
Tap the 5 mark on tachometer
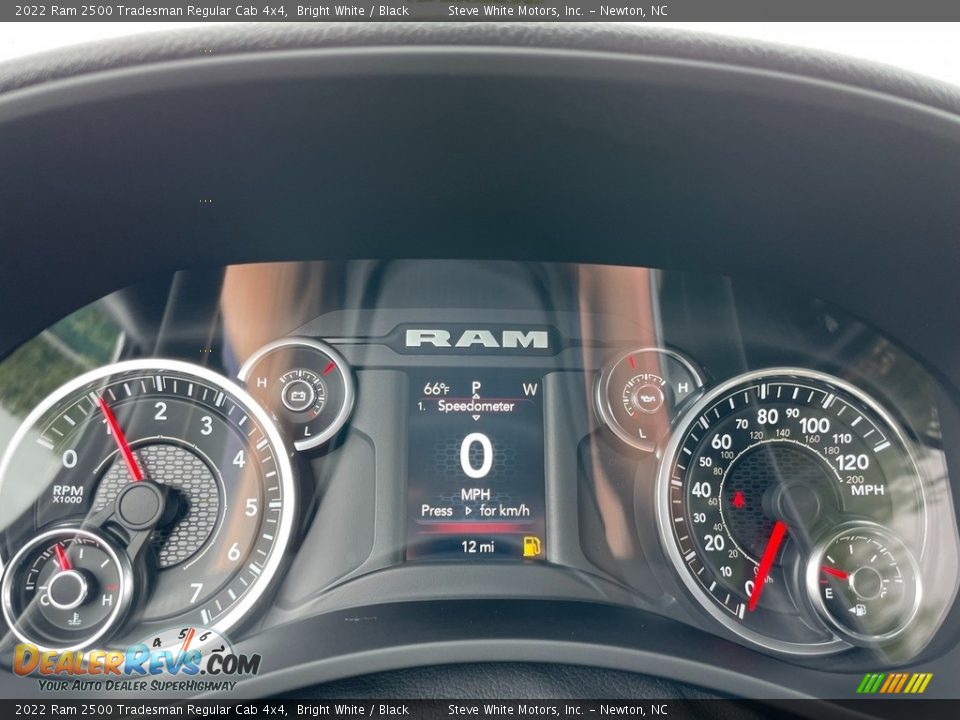pos(251,507)
